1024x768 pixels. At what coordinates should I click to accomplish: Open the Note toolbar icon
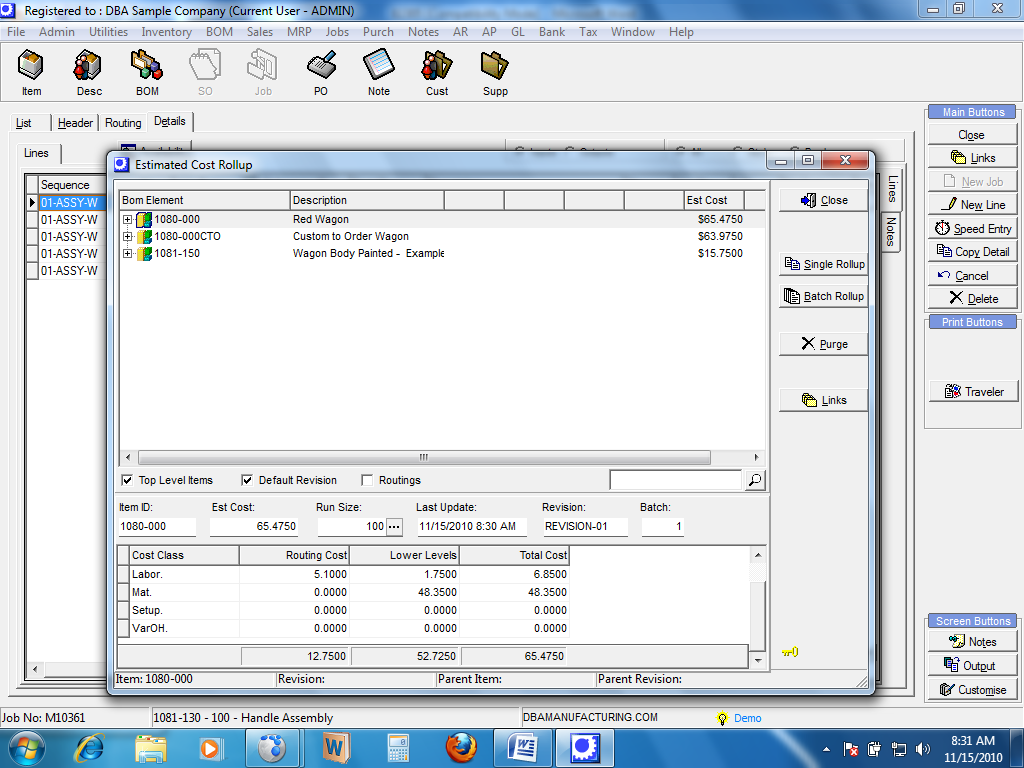point(379,74)
